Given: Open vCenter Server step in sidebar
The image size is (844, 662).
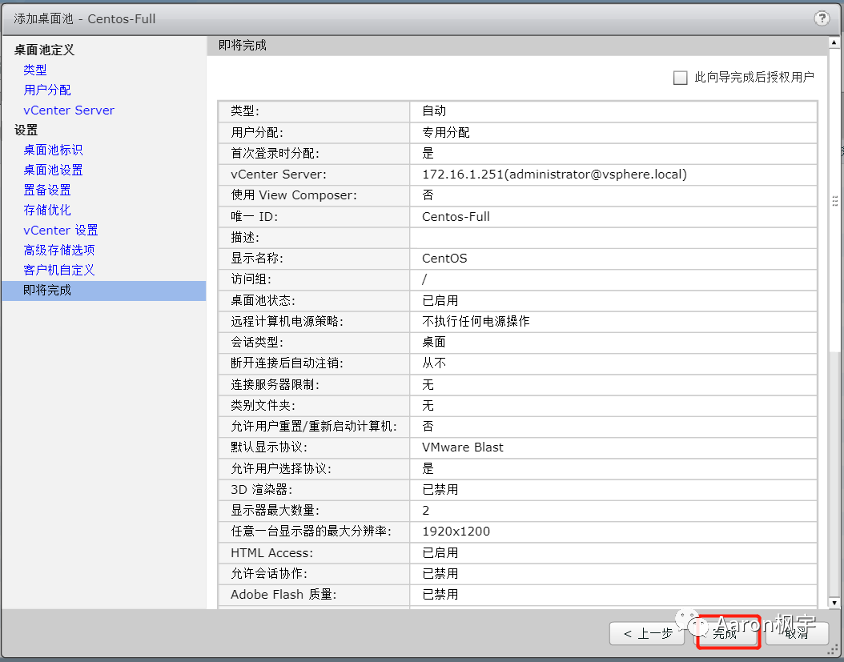Looking at the screenshot, I should (69, 110).
